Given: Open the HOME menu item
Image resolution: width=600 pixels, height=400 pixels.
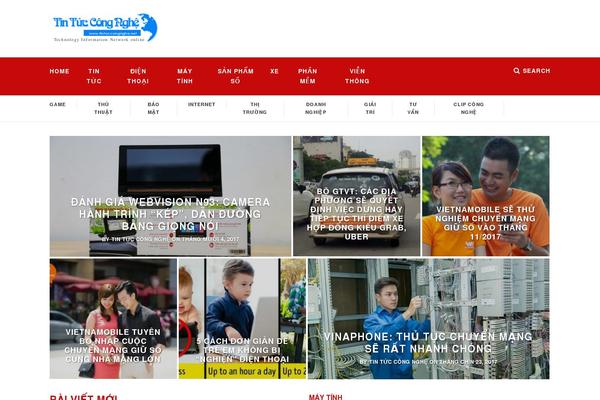Looking at the screenshot, I should coord(59,71).
